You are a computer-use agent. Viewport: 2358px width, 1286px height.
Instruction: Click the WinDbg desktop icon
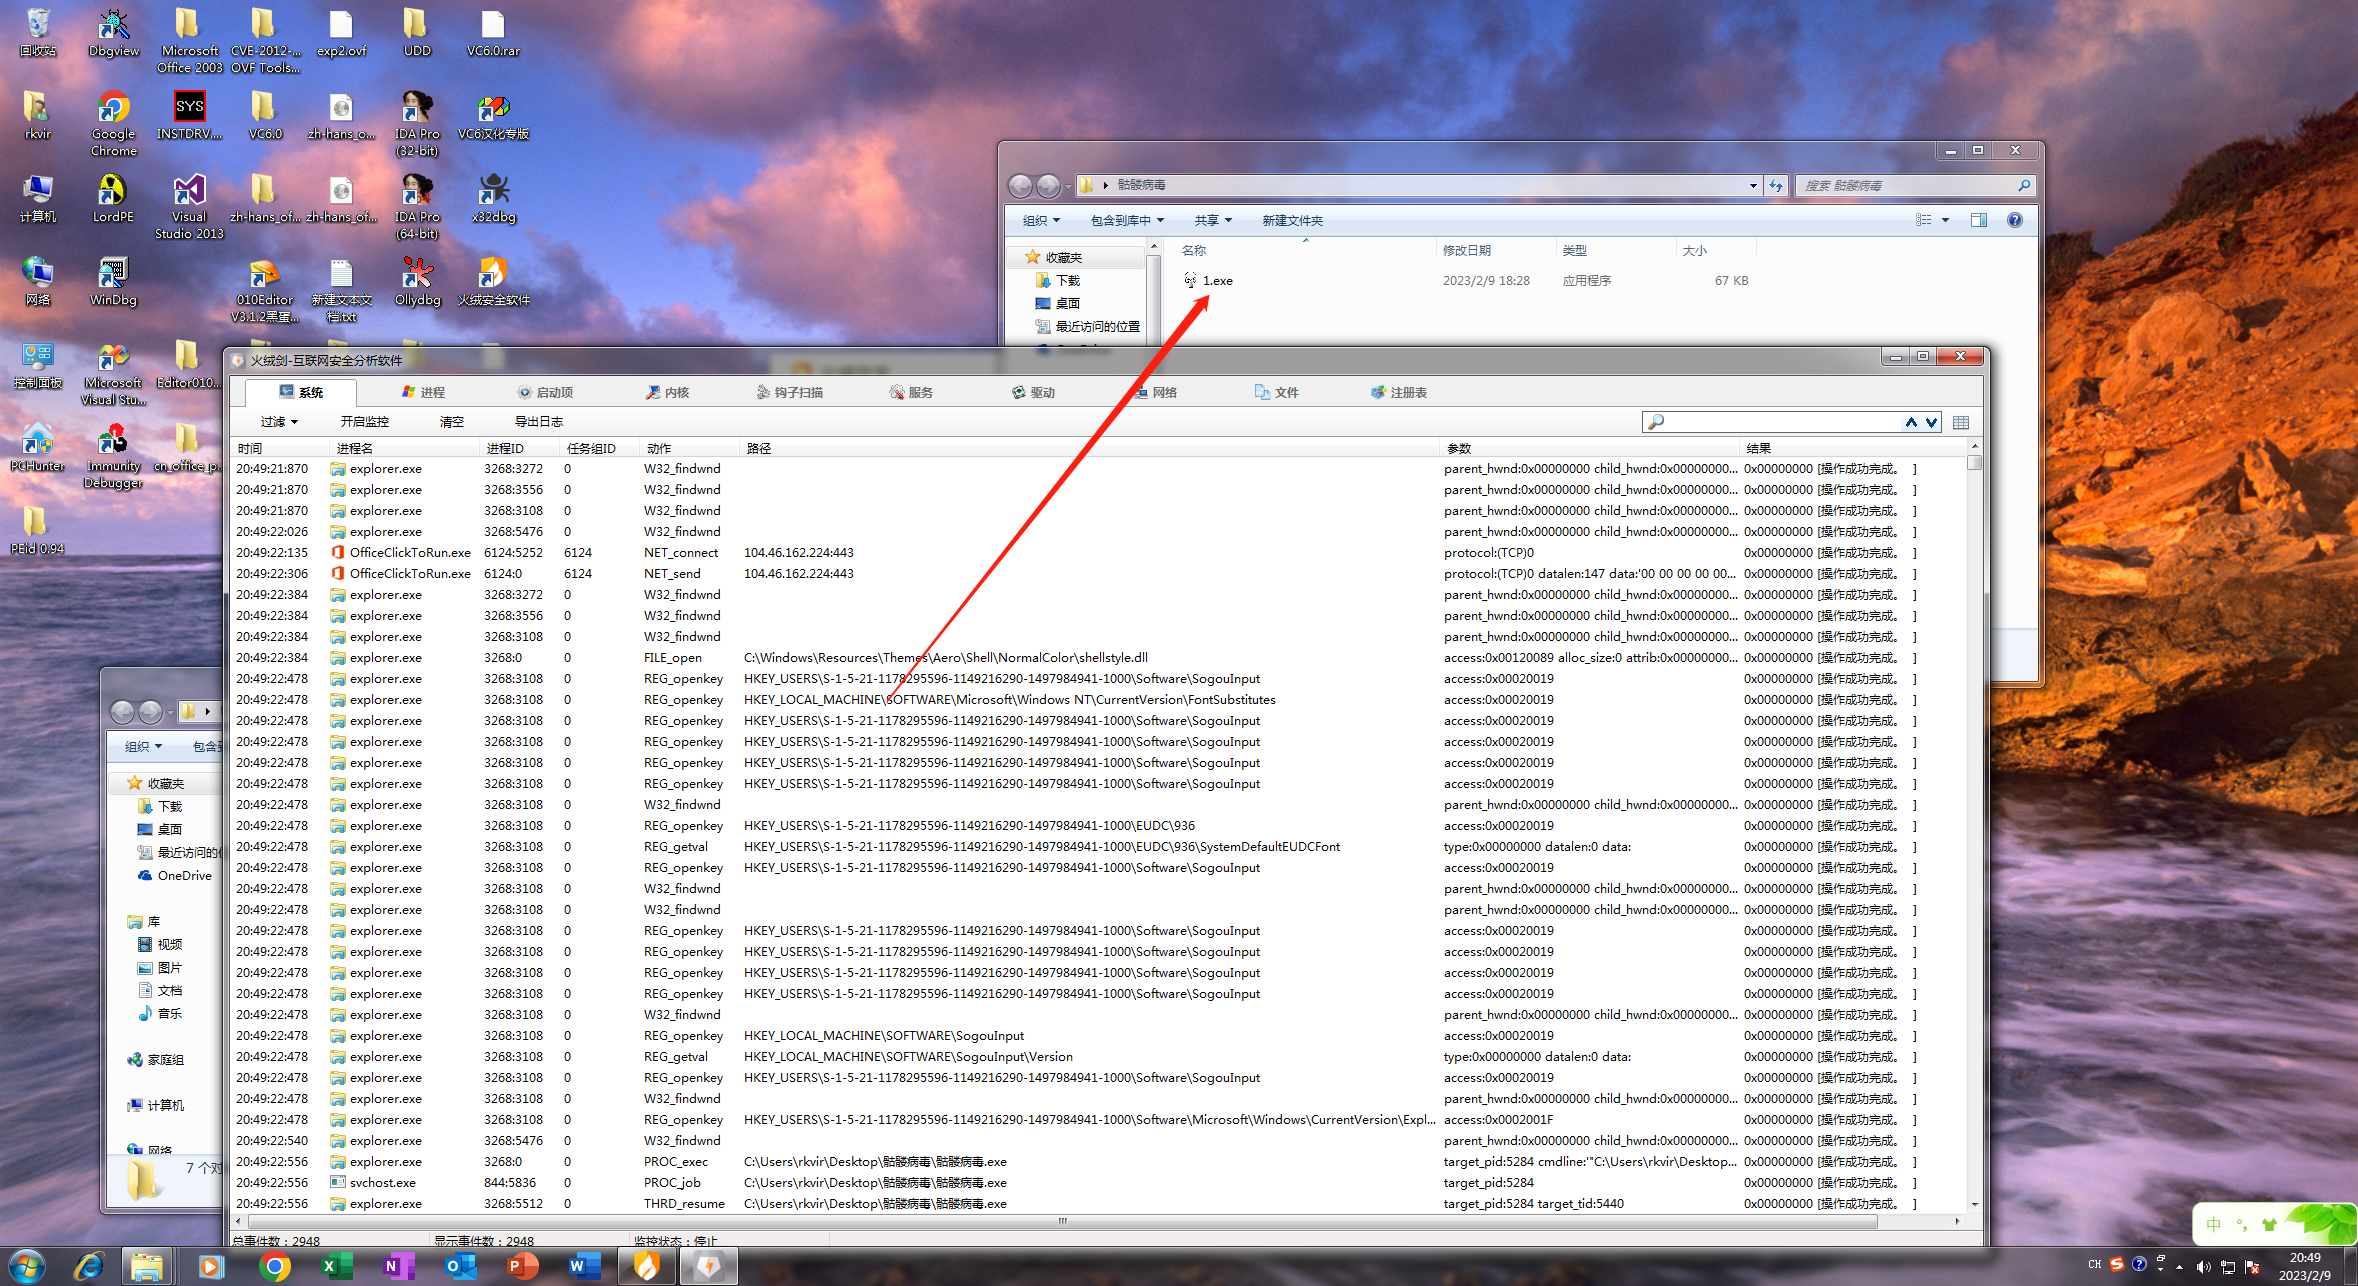[x=113, y=281]
